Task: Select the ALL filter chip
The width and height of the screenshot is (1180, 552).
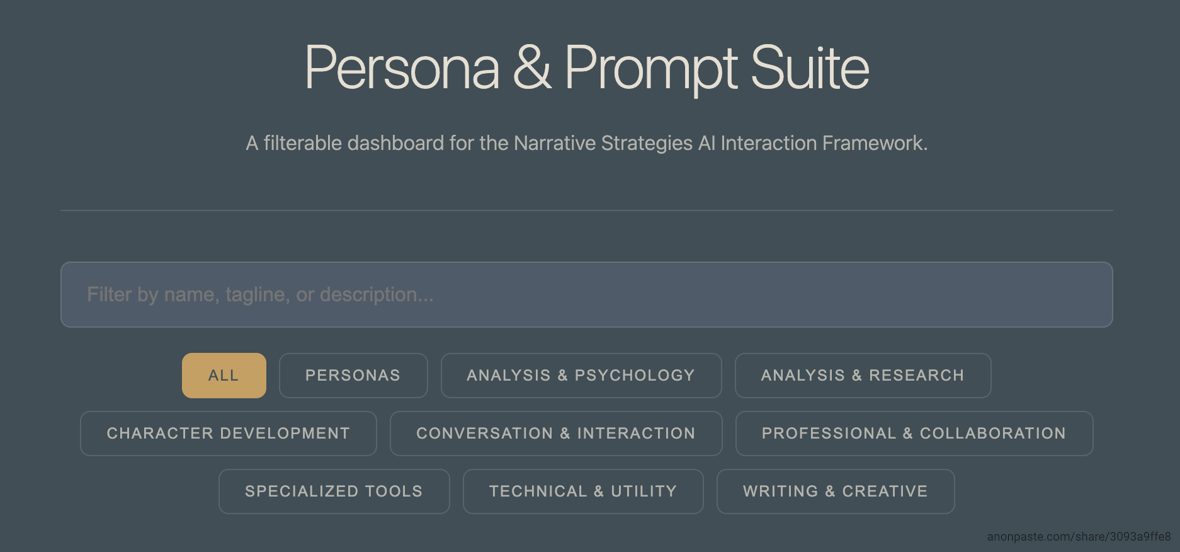Action: pyautogui.click(x=224, y=376)
